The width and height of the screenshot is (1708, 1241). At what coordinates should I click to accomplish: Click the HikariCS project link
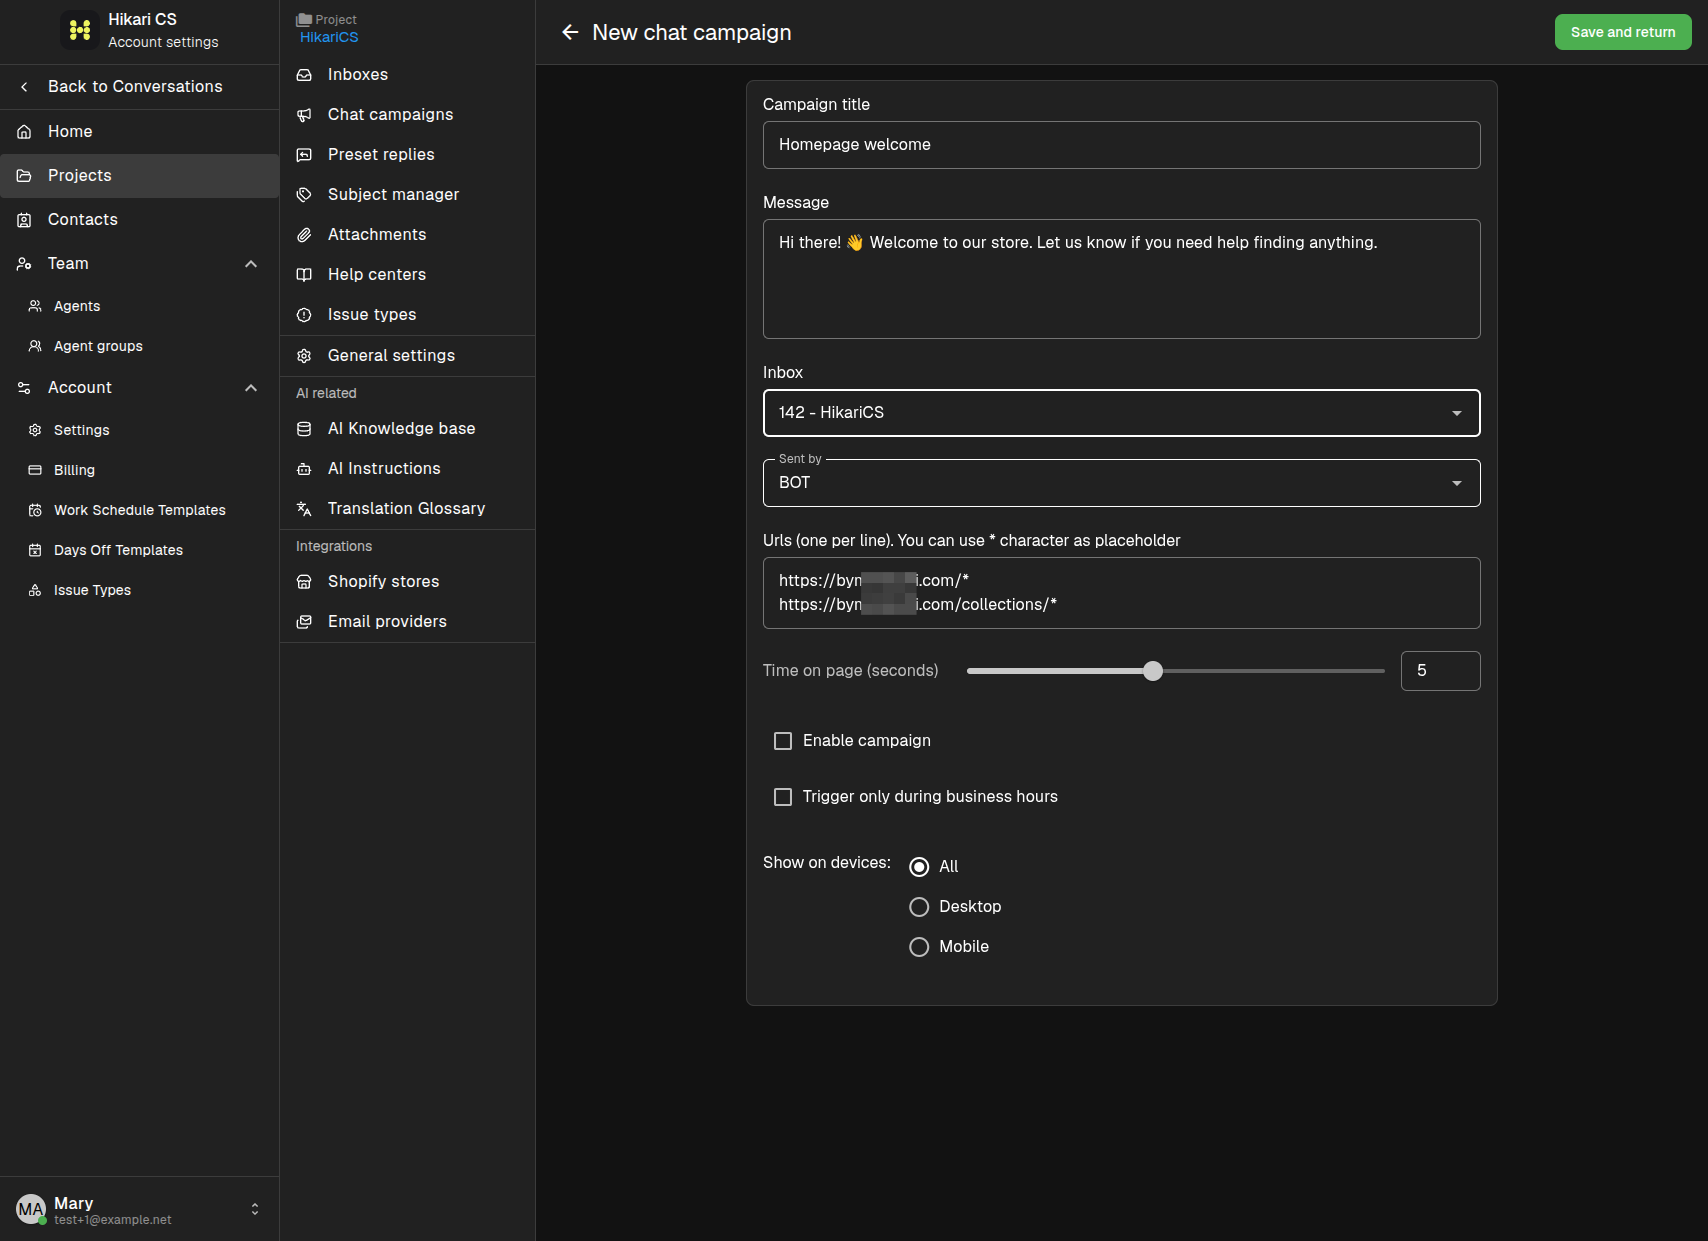tap(329, 37)
